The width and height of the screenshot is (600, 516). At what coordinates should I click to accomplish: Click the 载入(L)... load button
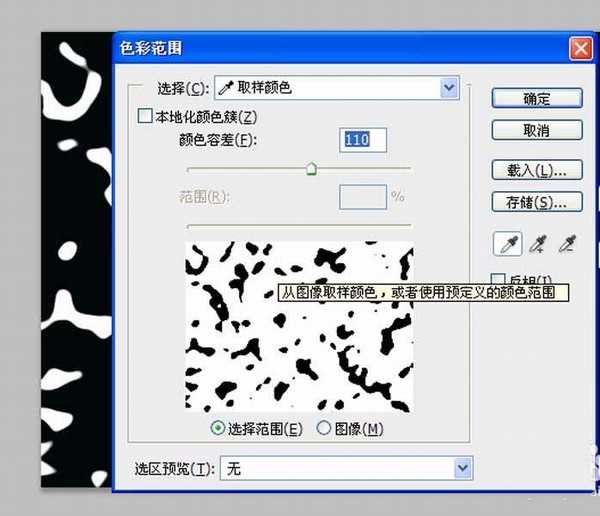[537, 170]
